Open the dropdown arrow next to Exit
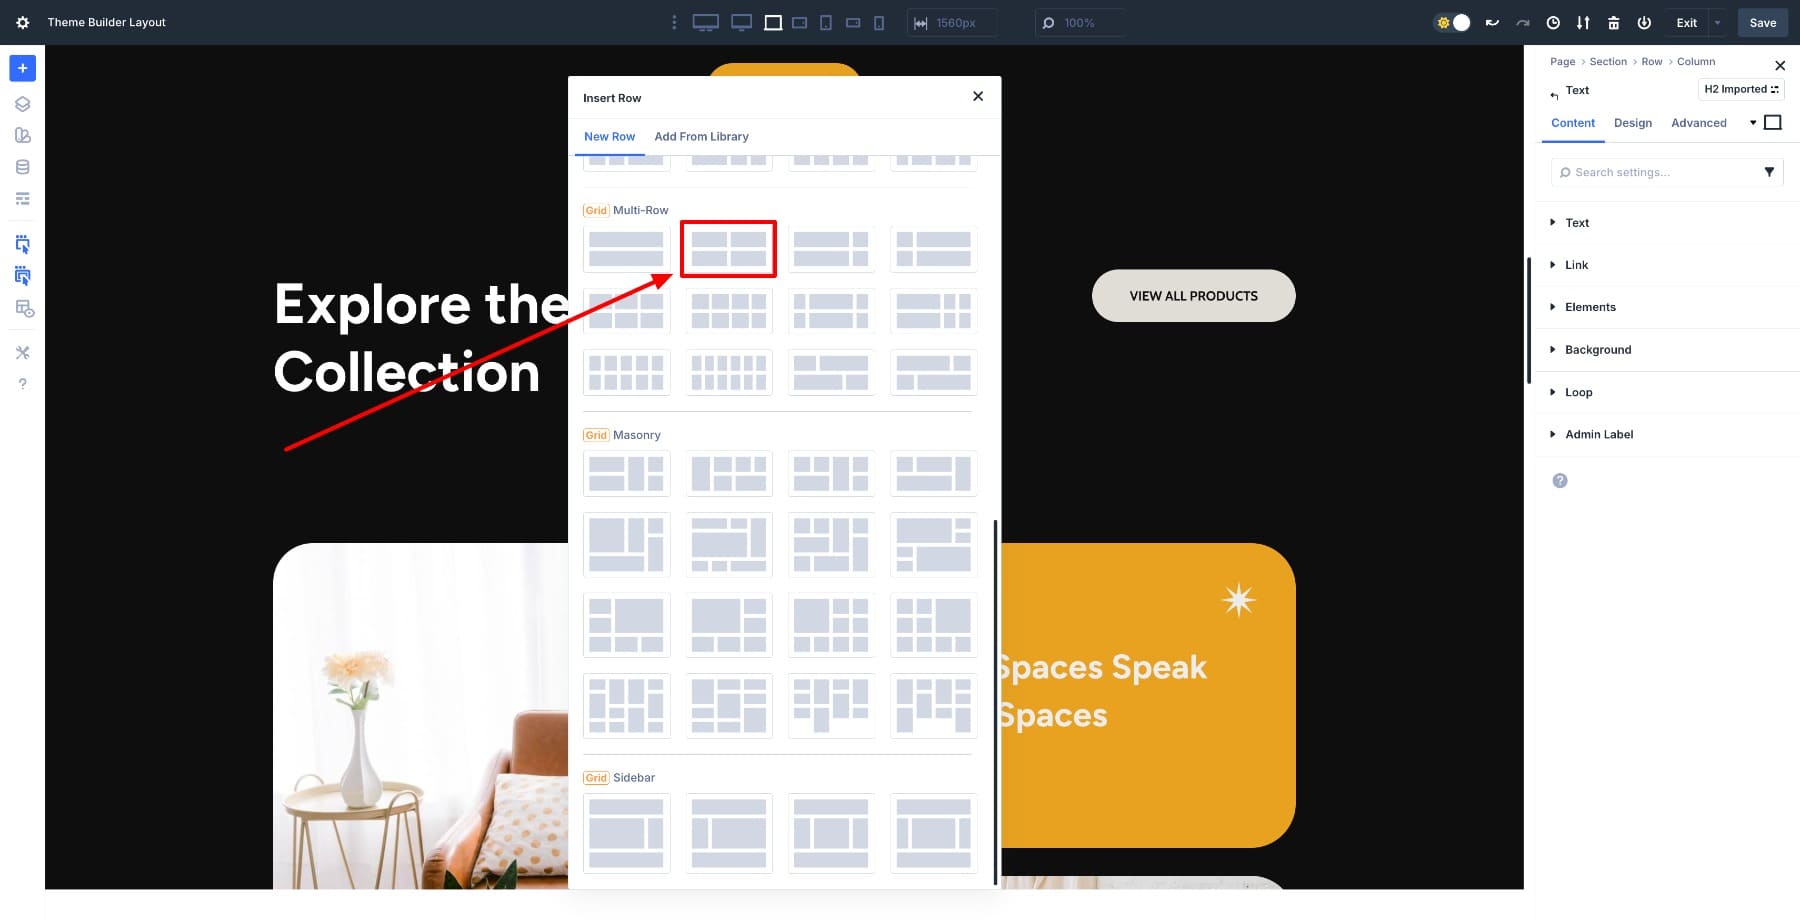Screen dimensions: 1800x920 pos(1718,22)
